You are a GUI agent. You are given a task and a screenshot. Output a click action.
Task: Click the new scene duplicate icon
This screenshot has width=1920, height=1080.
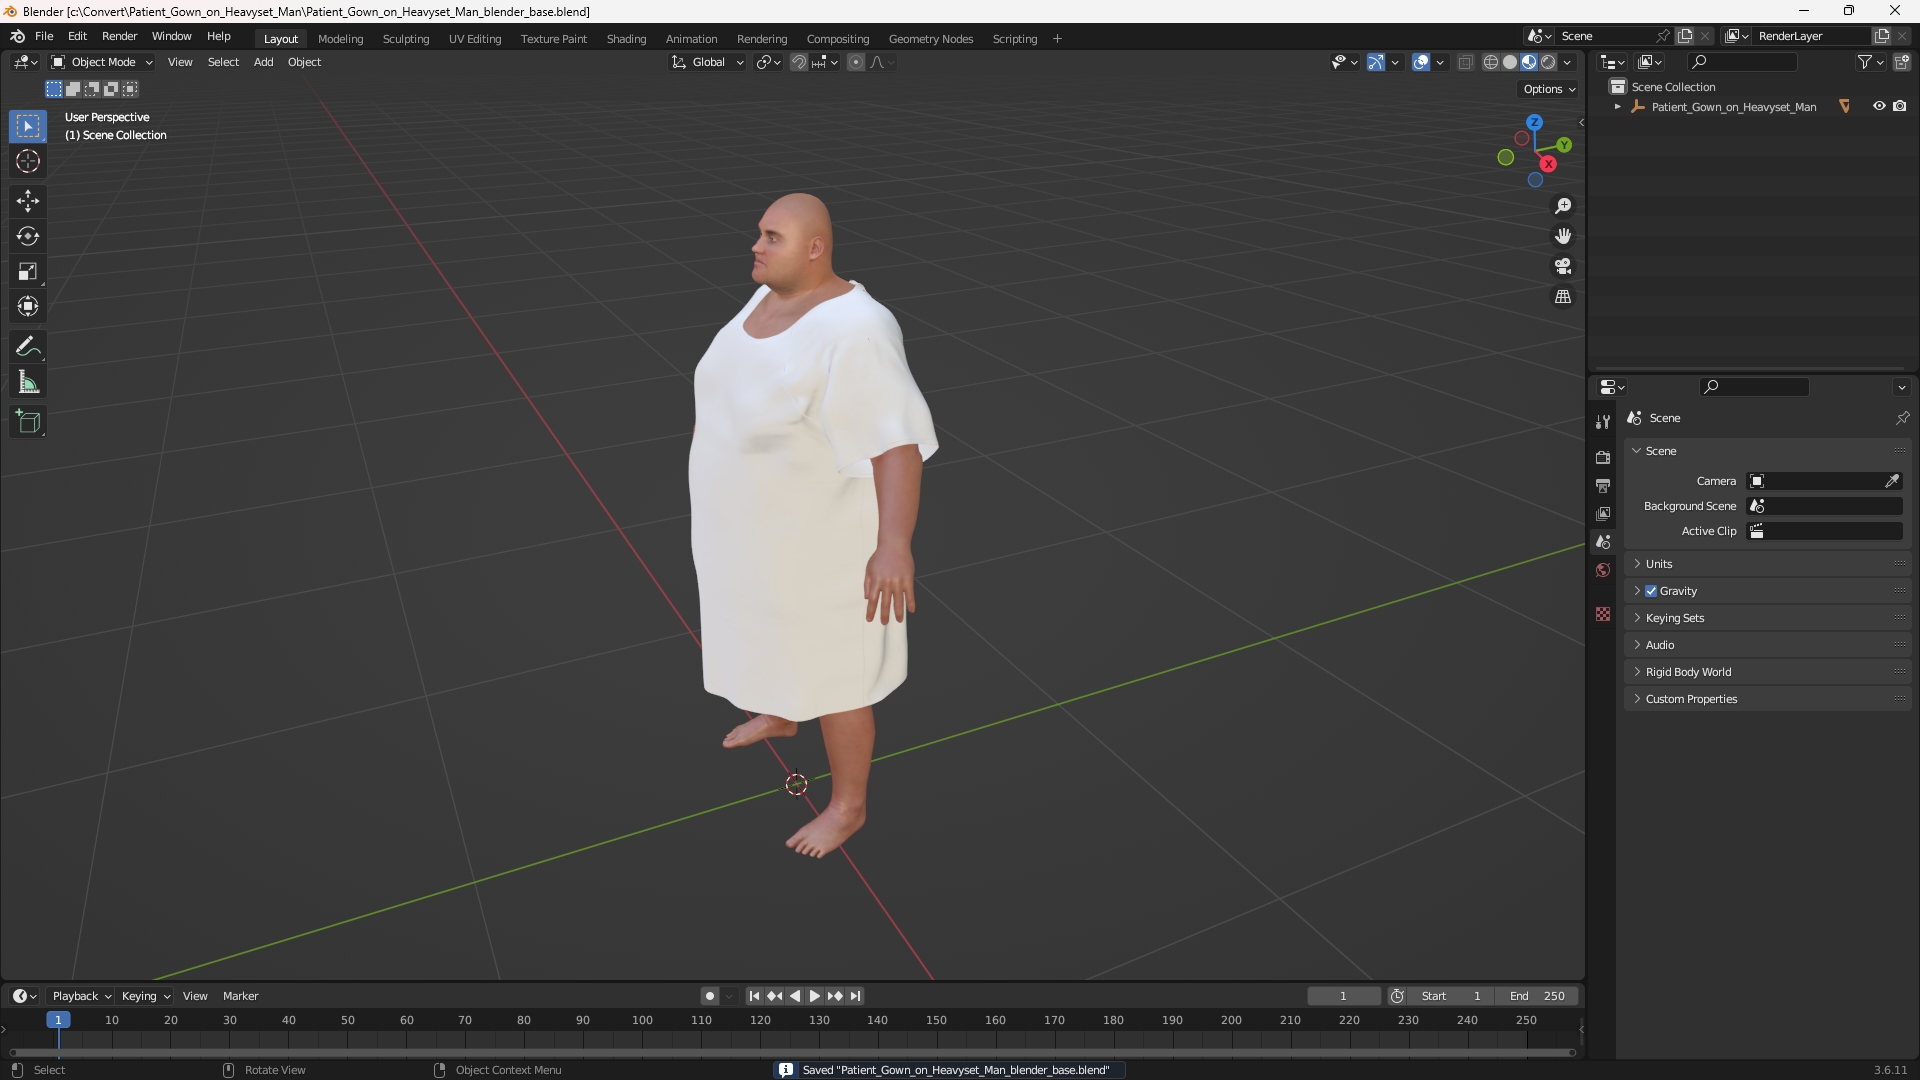click(1685, 36)
